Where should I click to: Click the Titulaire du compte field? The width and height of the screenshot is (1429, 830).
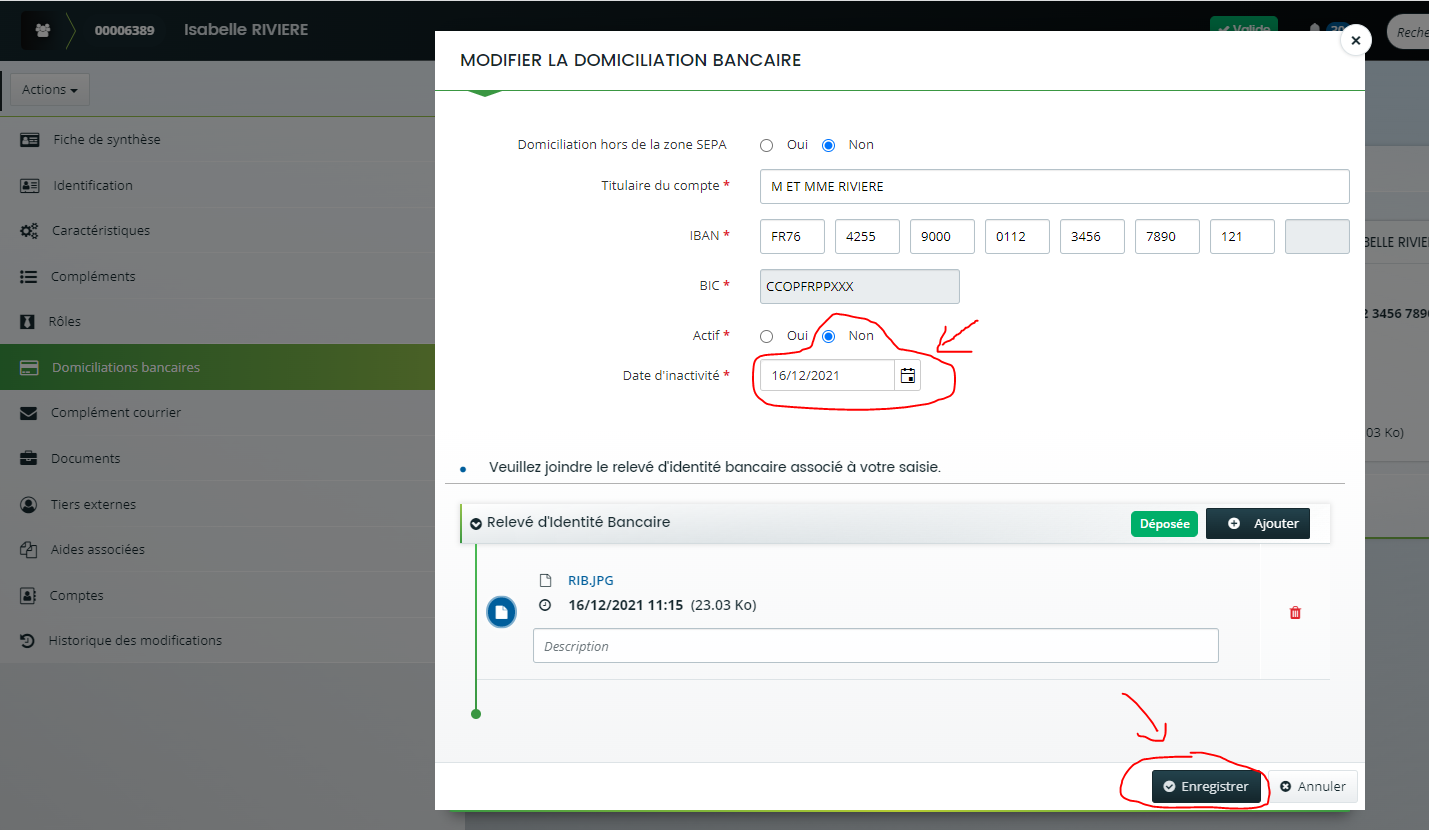[x=1054, y=186]
